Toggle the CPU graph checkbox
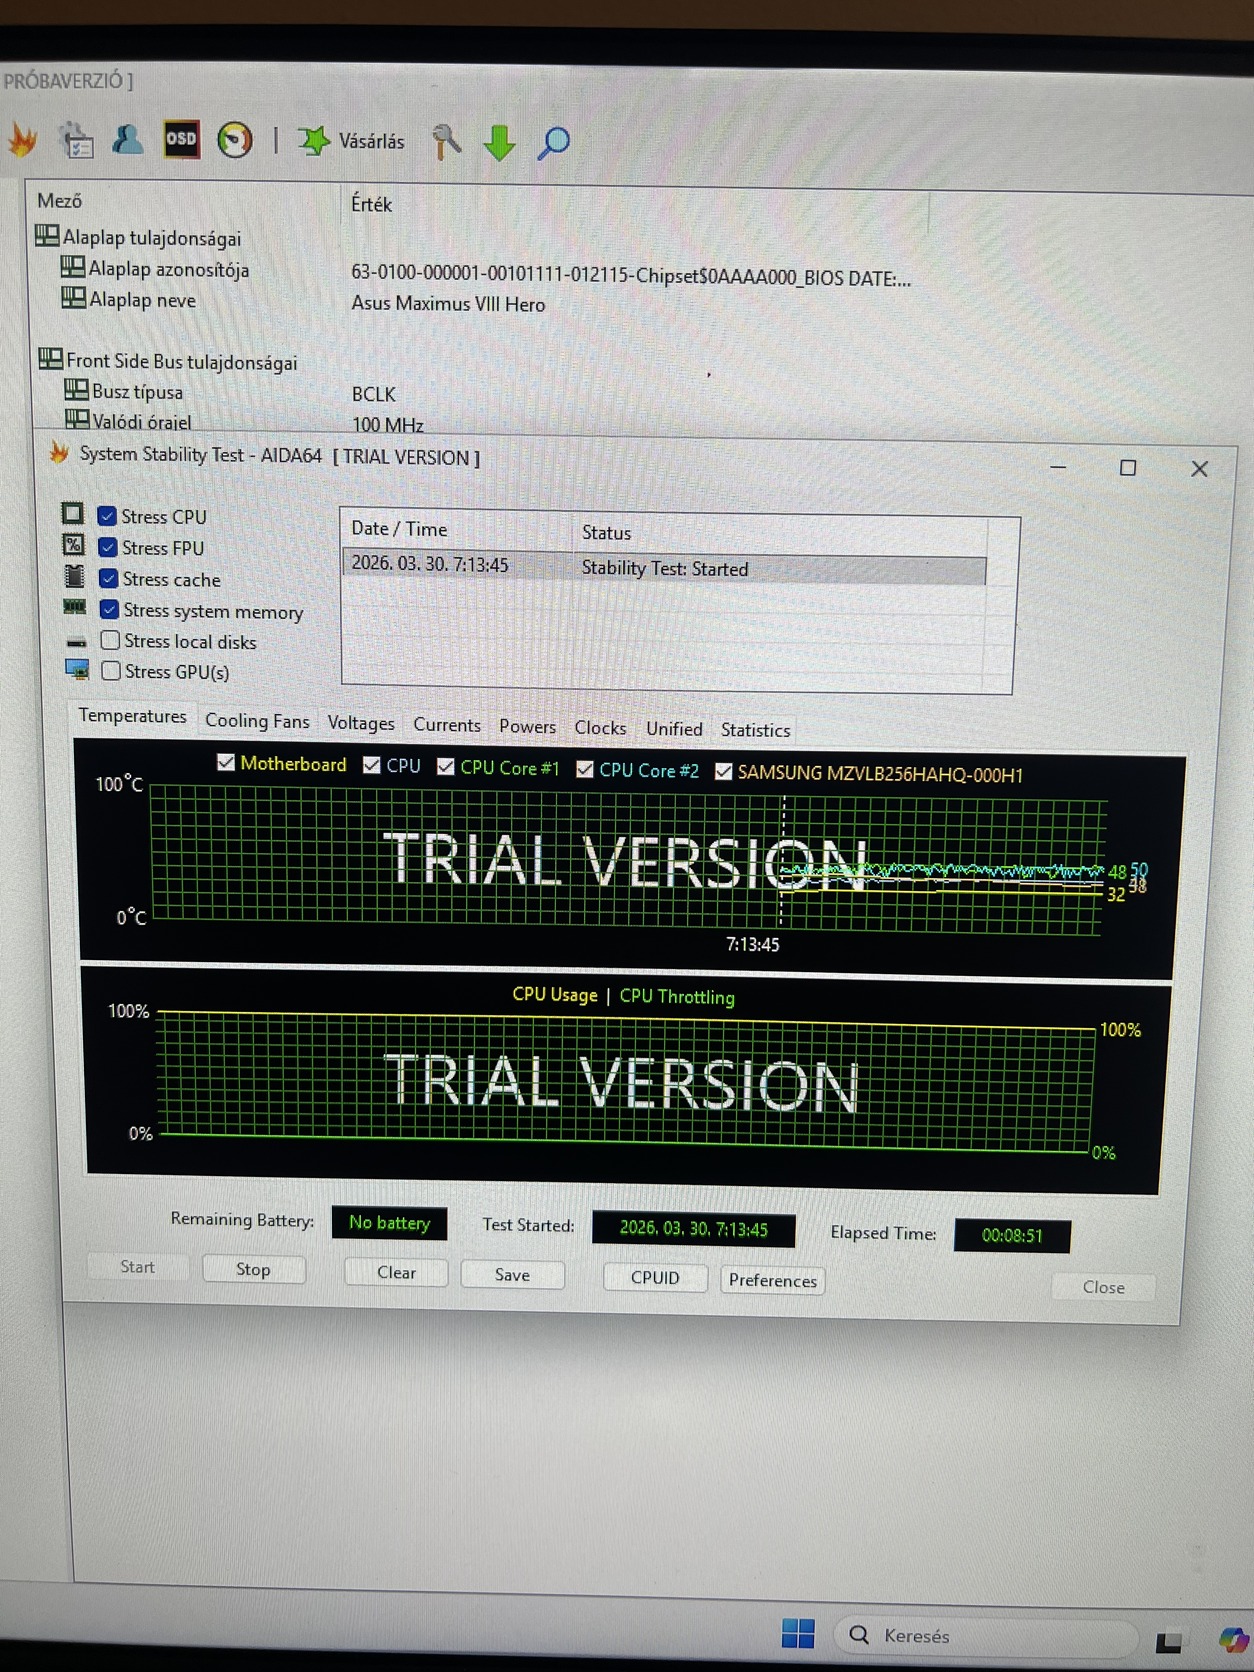The height and width of the screenshot is (1672, 1254). [x=371, y=765]
